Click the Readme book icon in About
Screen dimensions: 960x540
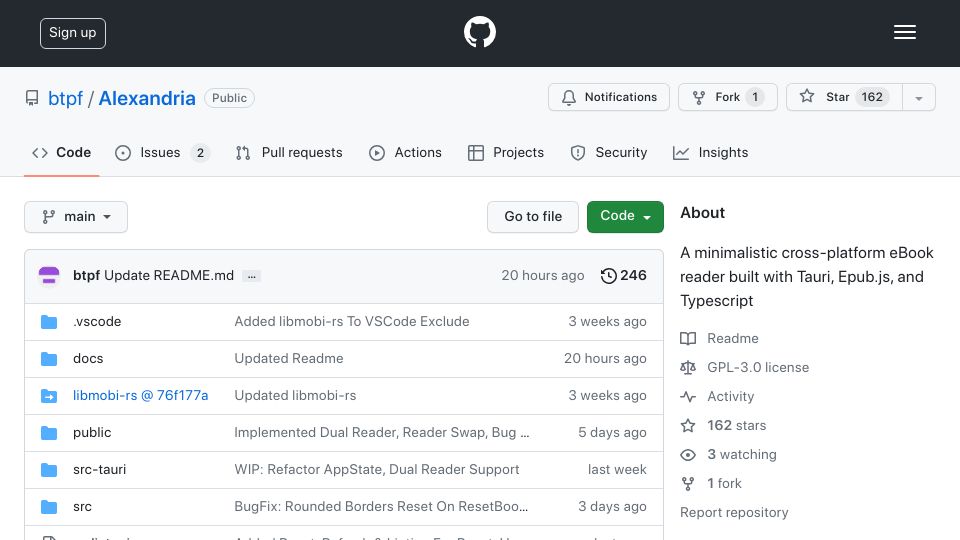coord(688,339)
